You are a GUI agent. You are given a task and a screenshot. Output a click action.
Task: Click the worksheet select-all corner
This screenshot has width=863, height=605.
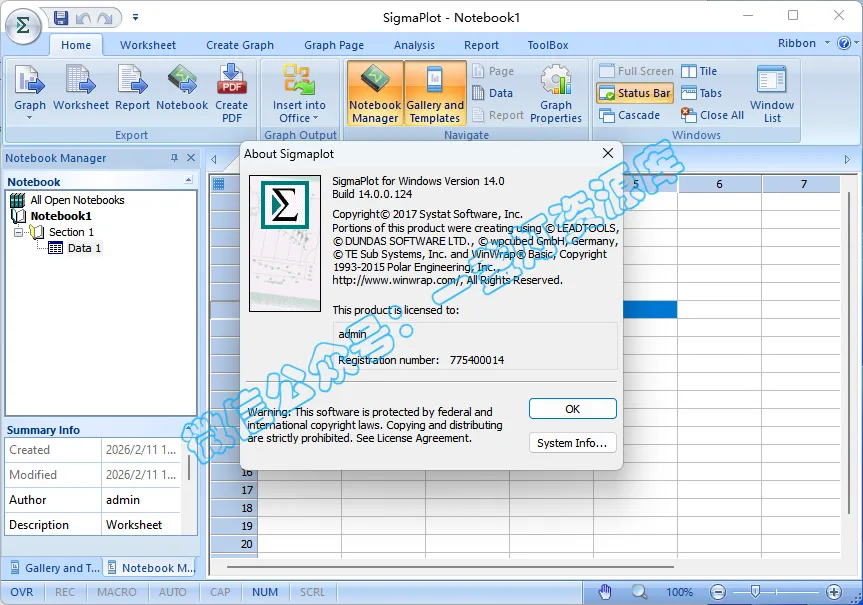[x=218, y=184]
